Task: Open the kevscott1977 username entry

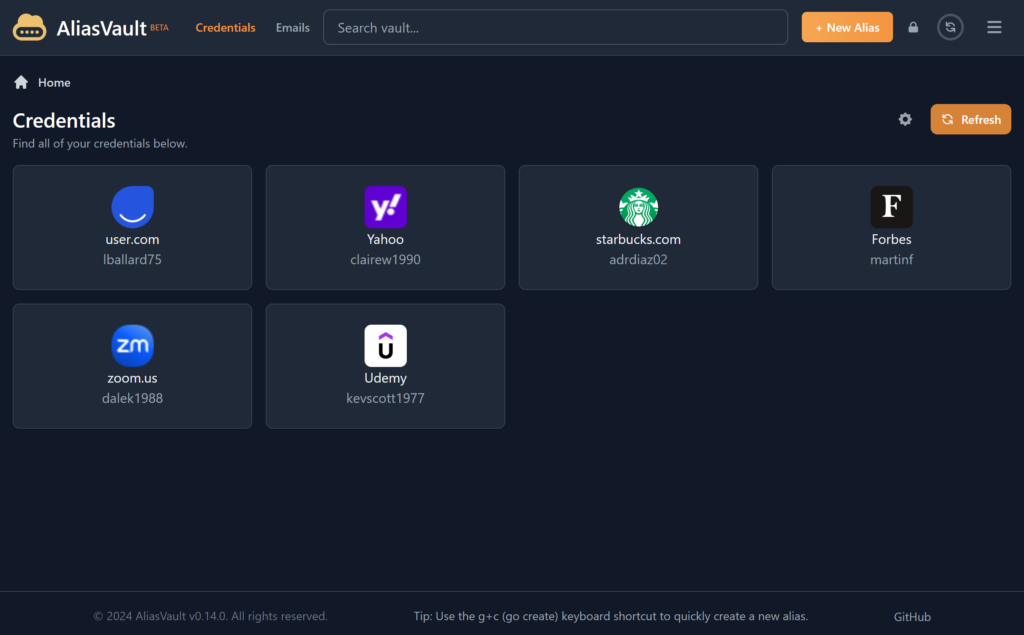Action: [x=385, y=398]
